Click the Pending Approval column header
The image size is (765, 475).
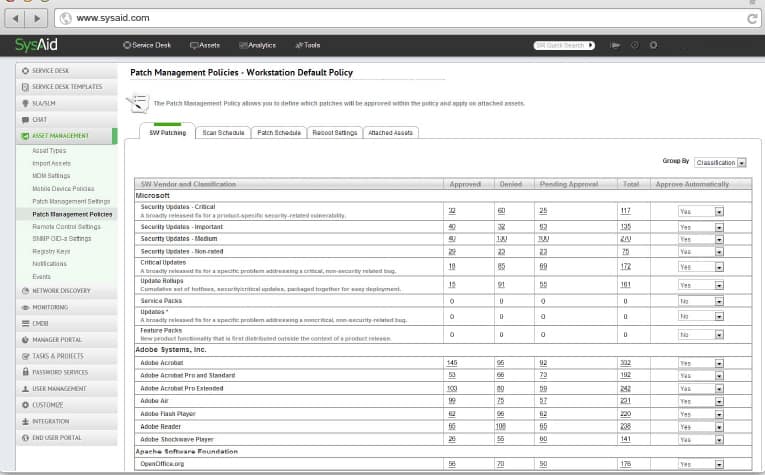coord(569,184)
